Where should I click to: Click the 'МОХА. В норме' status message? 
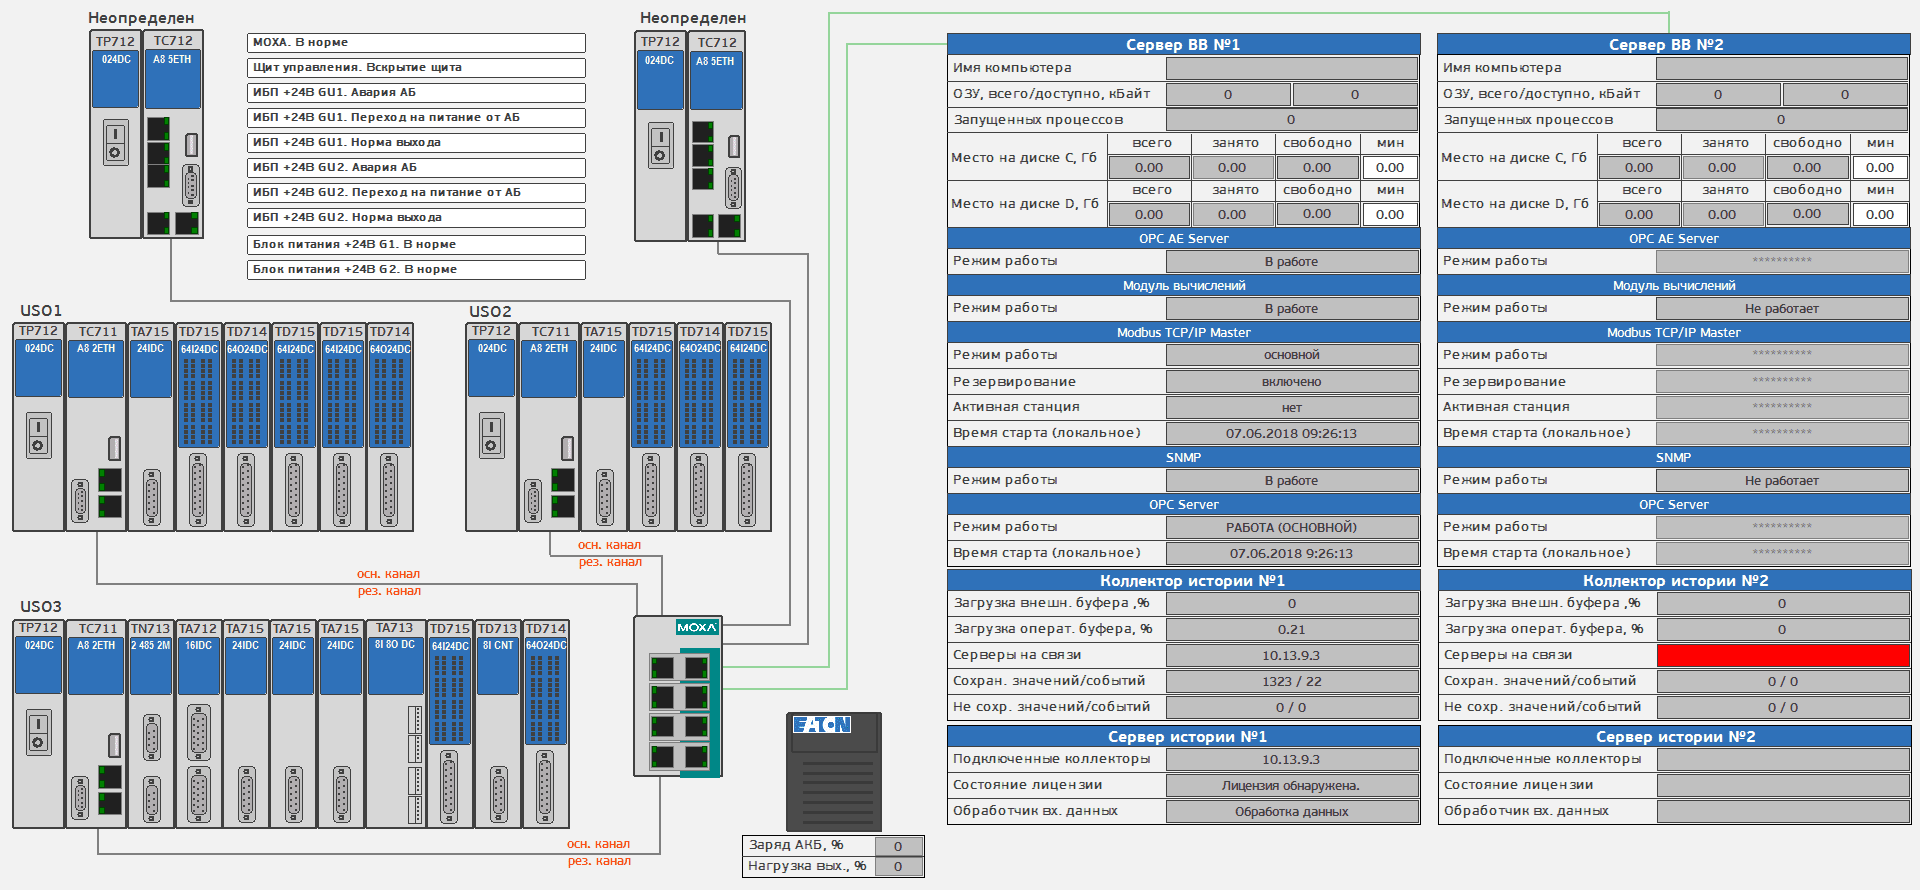pos(416,43)
